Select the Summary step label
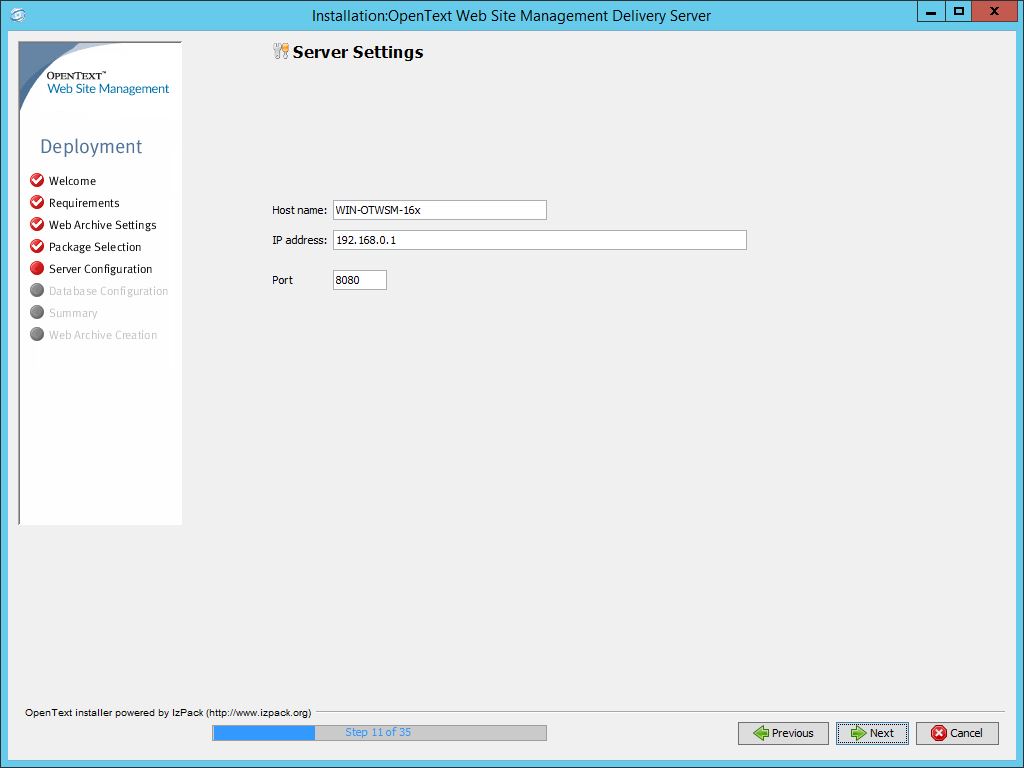 73,313
